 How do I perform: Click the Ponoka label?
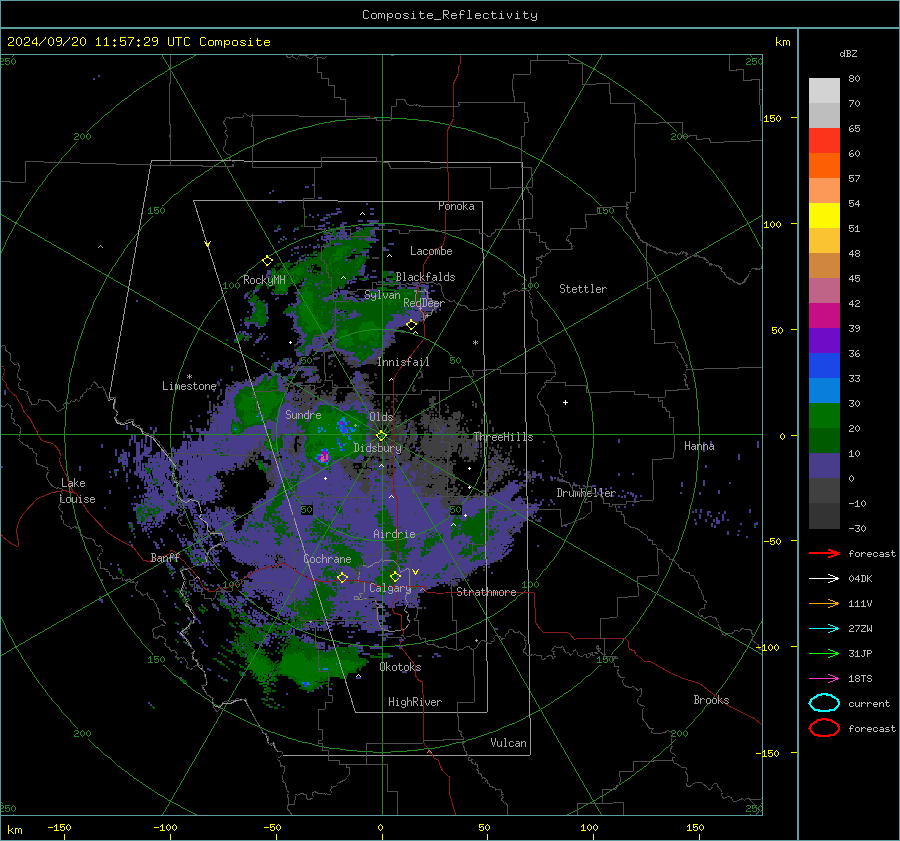tap(456, 206)
